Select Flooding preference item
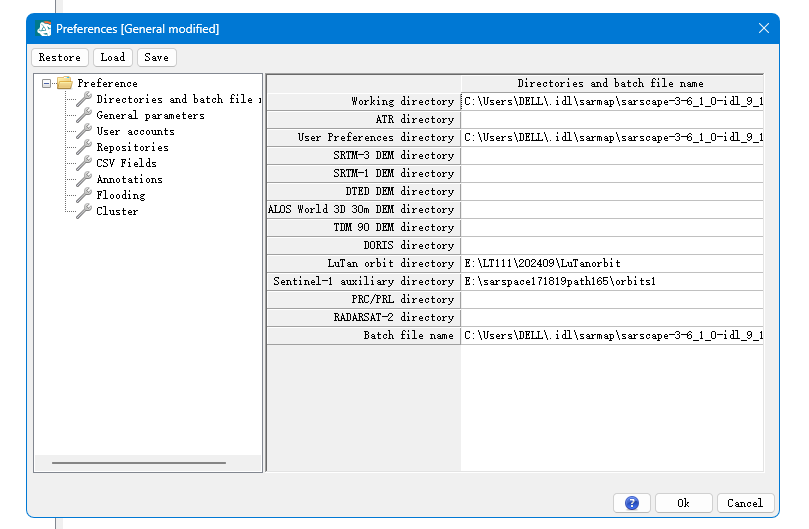The image size is (809, 529). pos(121,195)
